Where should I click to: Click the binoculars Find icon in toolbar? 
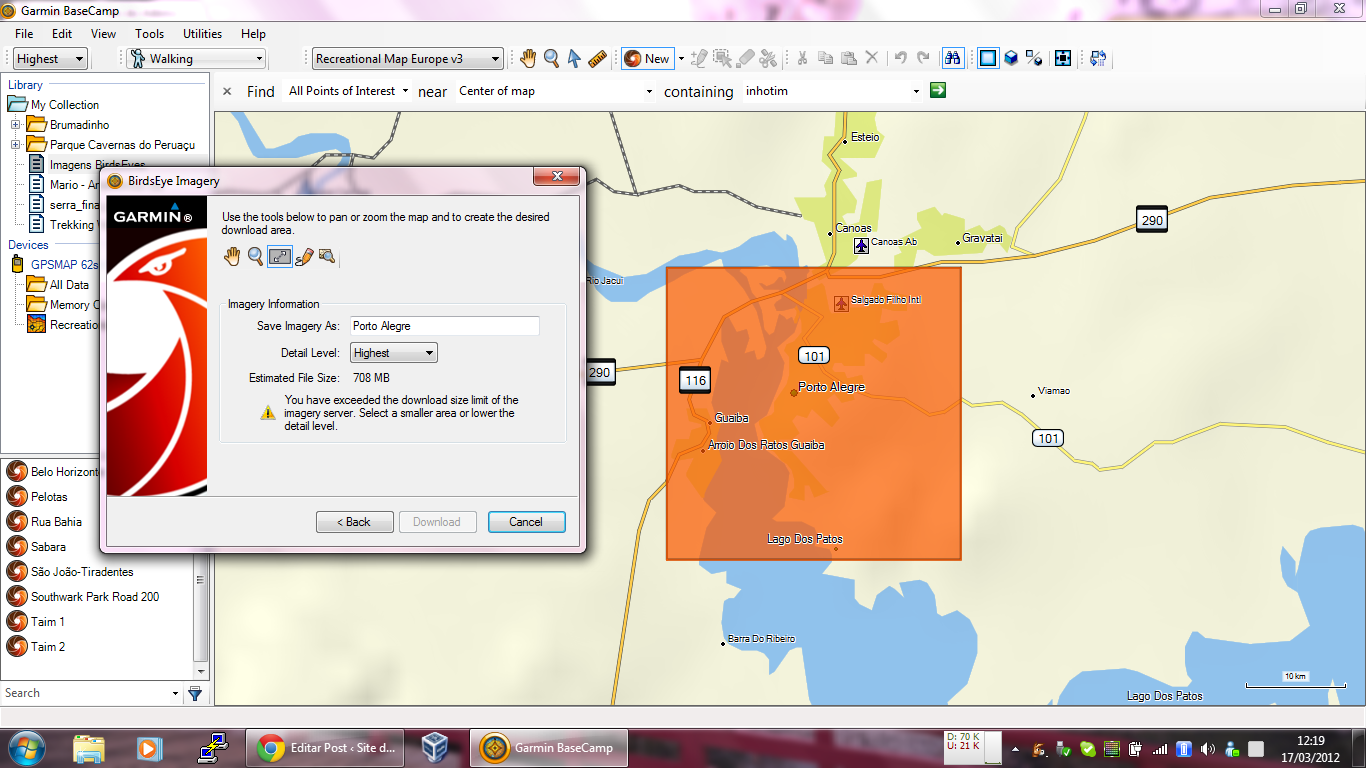(x=953, y=59)
